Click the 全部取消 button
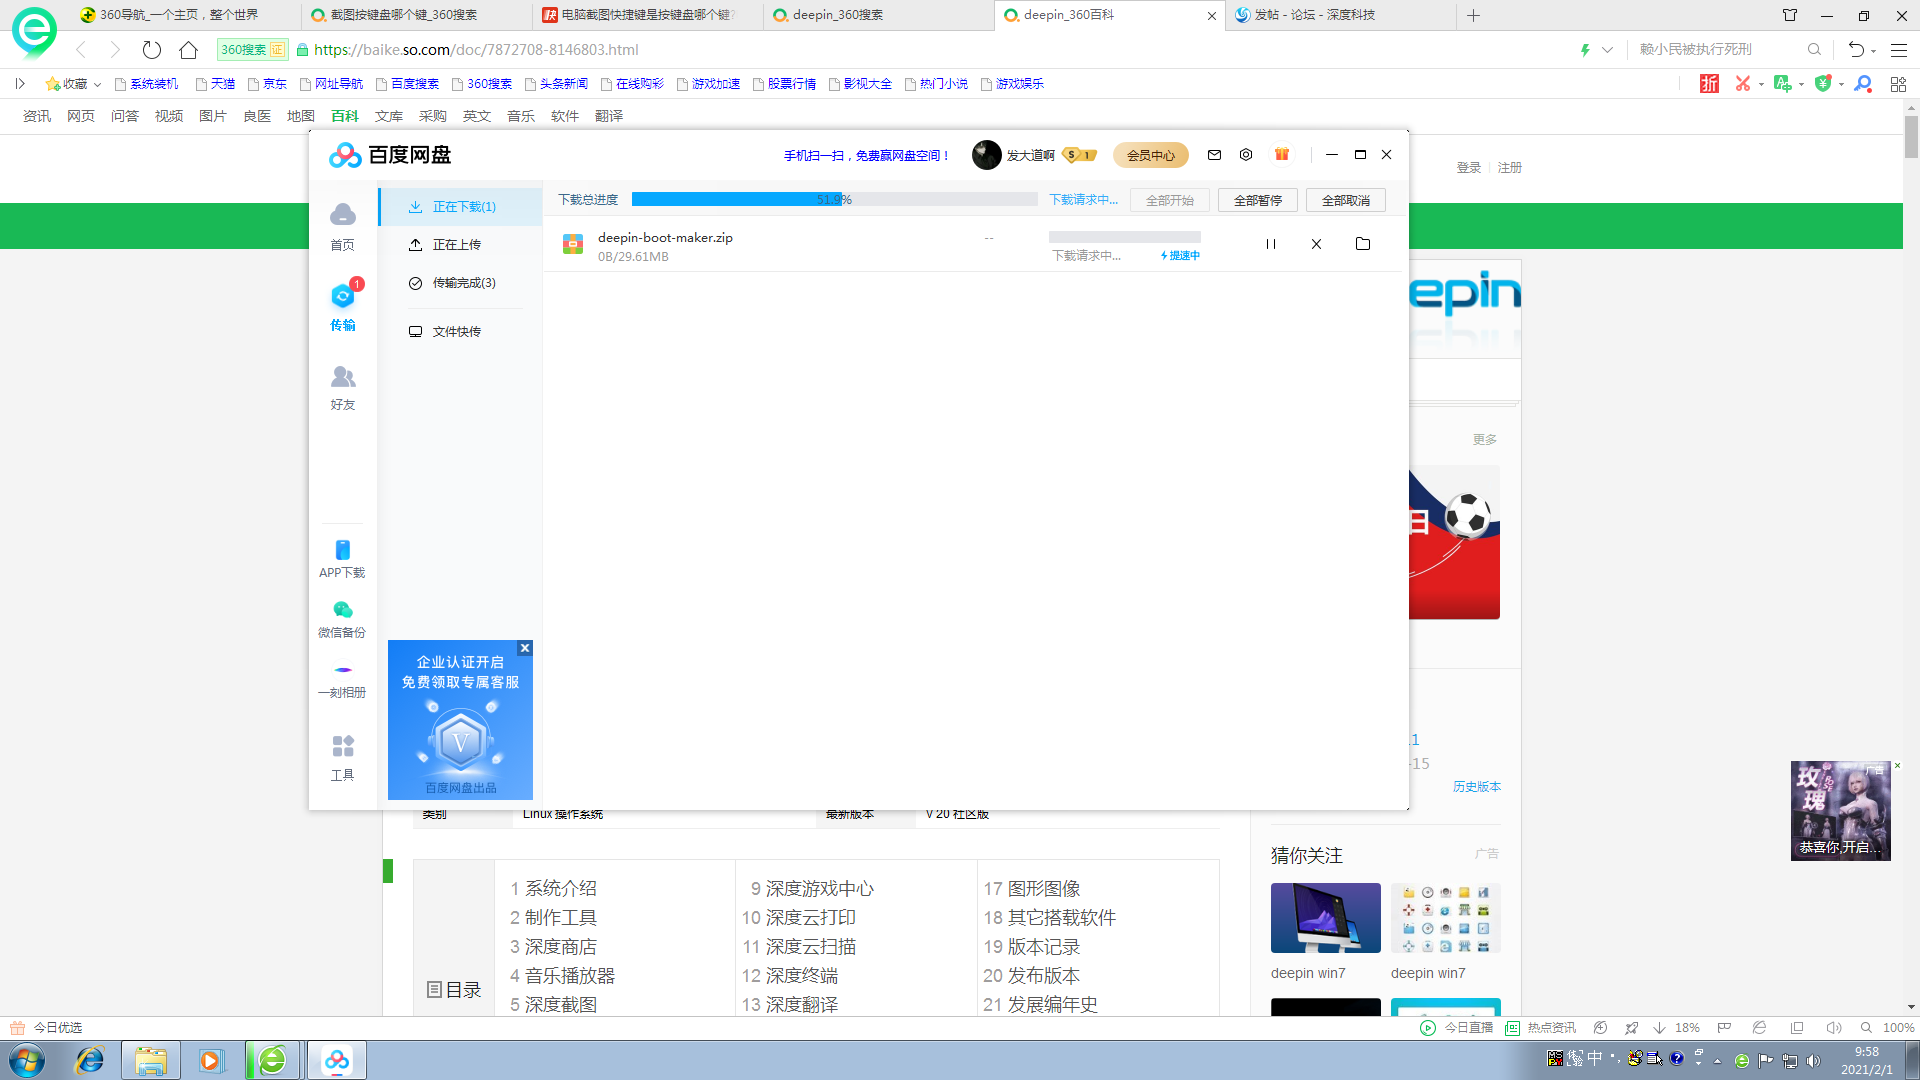1920x1080 pixels. pyautogui.click(x=1346, y=200)
